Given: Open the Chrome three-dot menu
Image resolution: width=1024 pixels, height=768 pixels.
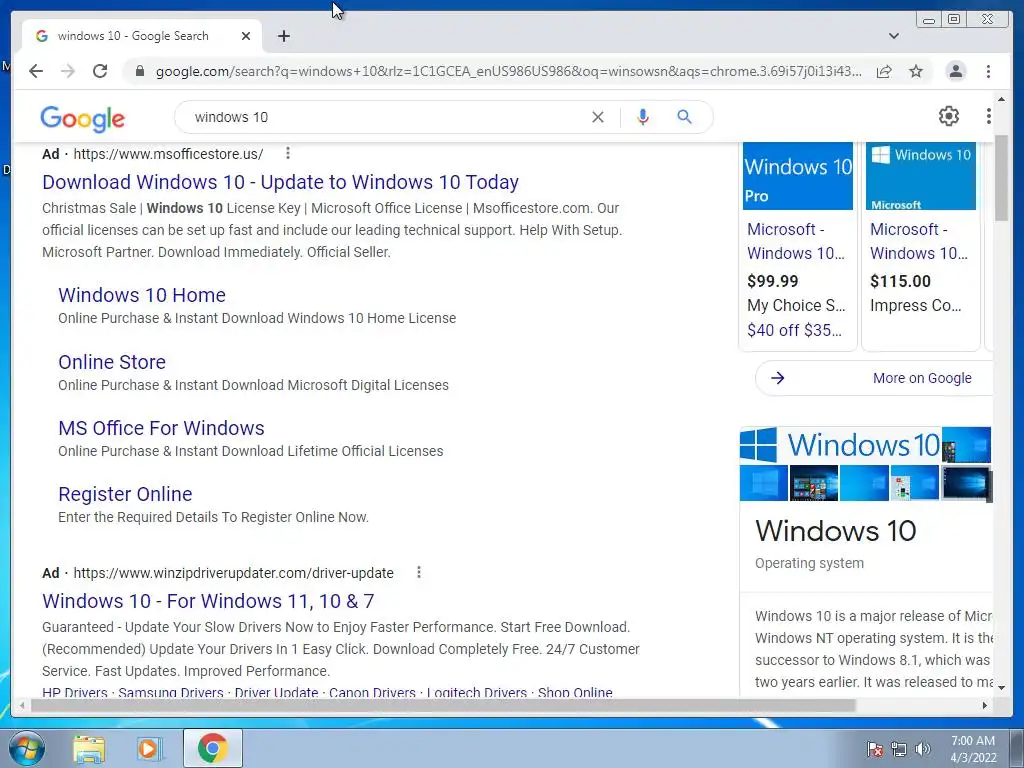Looking at the screenshot, I should 988,71.
